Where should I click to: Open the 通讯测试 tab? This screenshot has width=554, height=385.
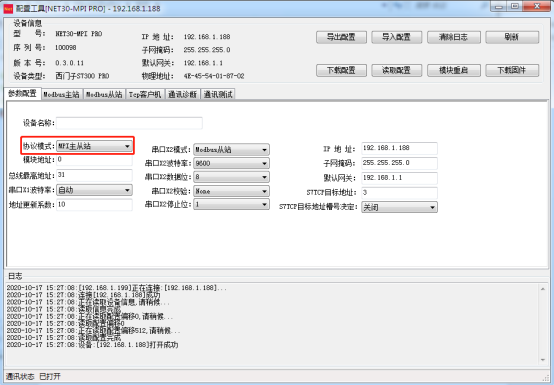click(218, 94)
